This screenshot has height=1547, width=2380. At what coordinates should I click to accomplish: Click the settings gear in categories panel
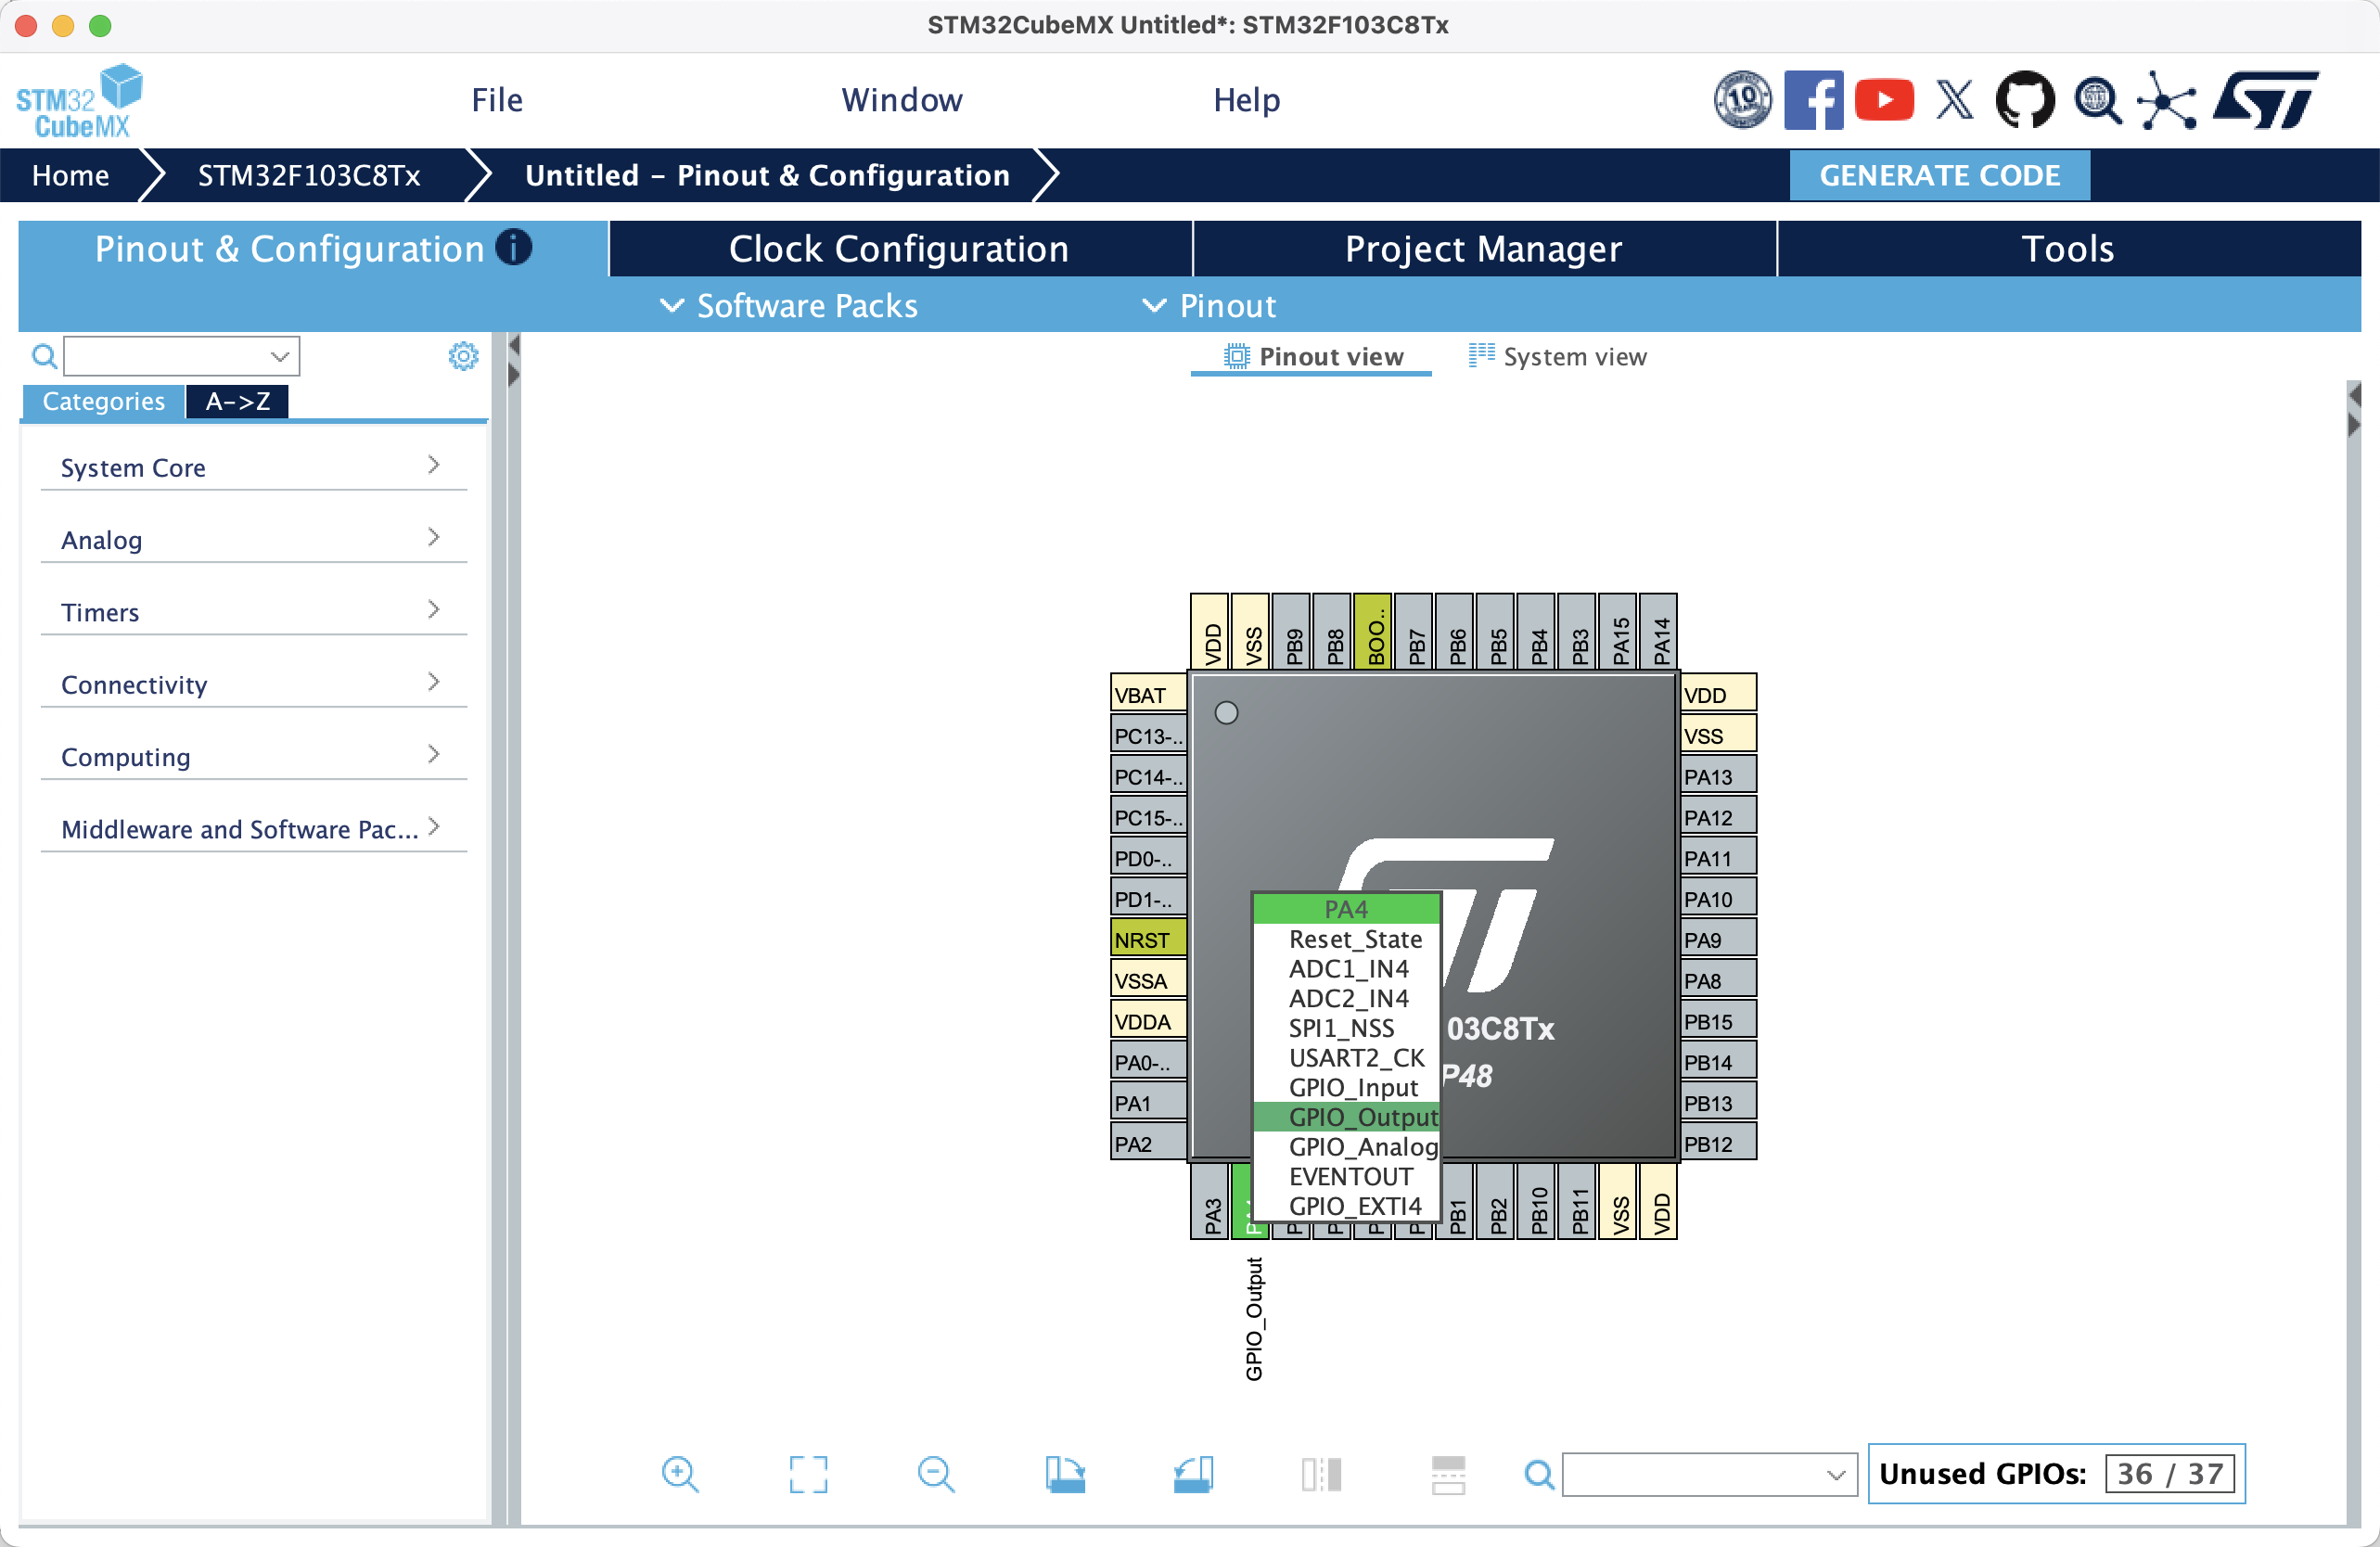pyautogui.click(x=463, y=356)
